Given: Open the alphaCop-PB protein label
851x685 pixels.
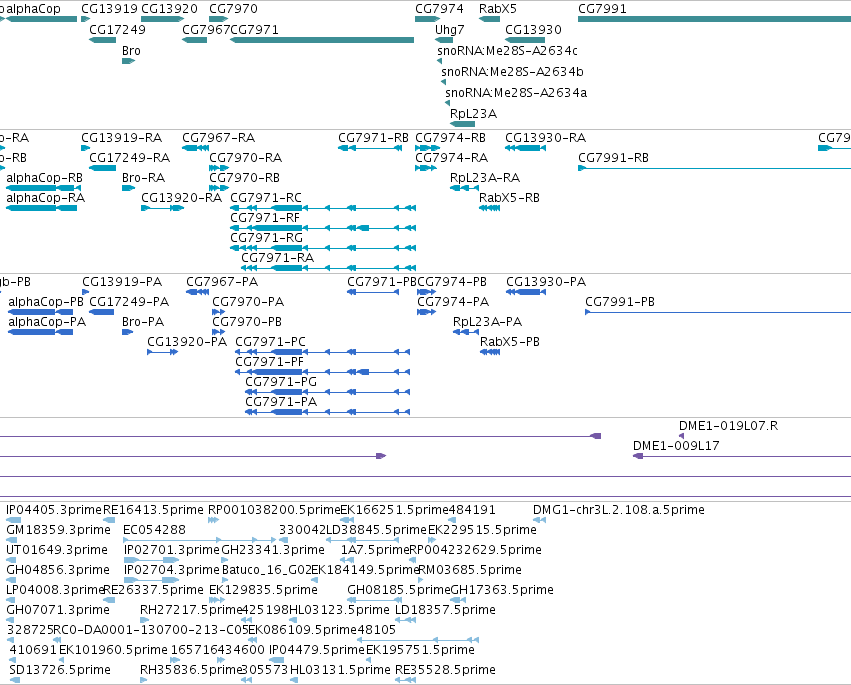Looking at the screenshot, I should coord(46,302).
